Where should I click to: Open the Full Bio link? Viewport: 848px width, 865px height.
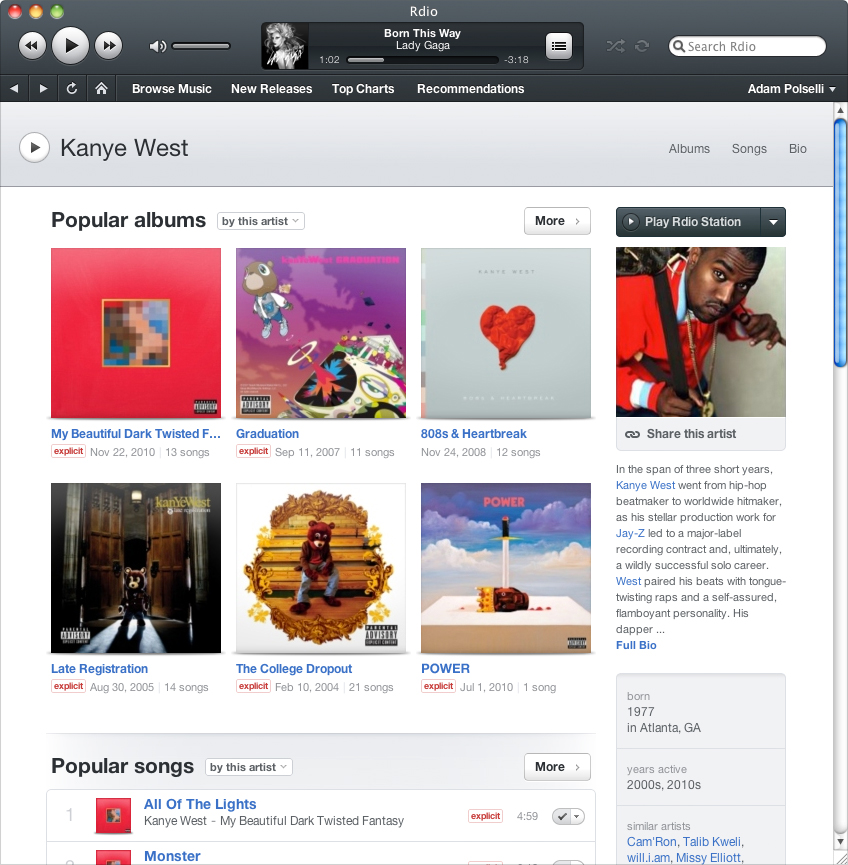tap(636, 645)
